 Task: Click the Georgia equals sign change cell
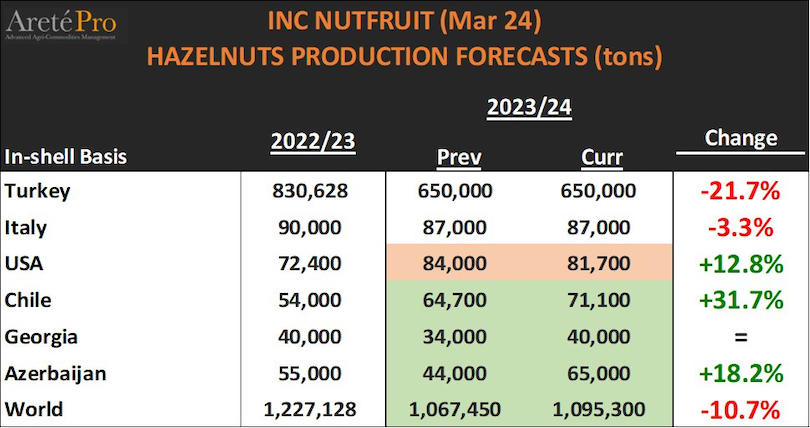click(740, 336)
